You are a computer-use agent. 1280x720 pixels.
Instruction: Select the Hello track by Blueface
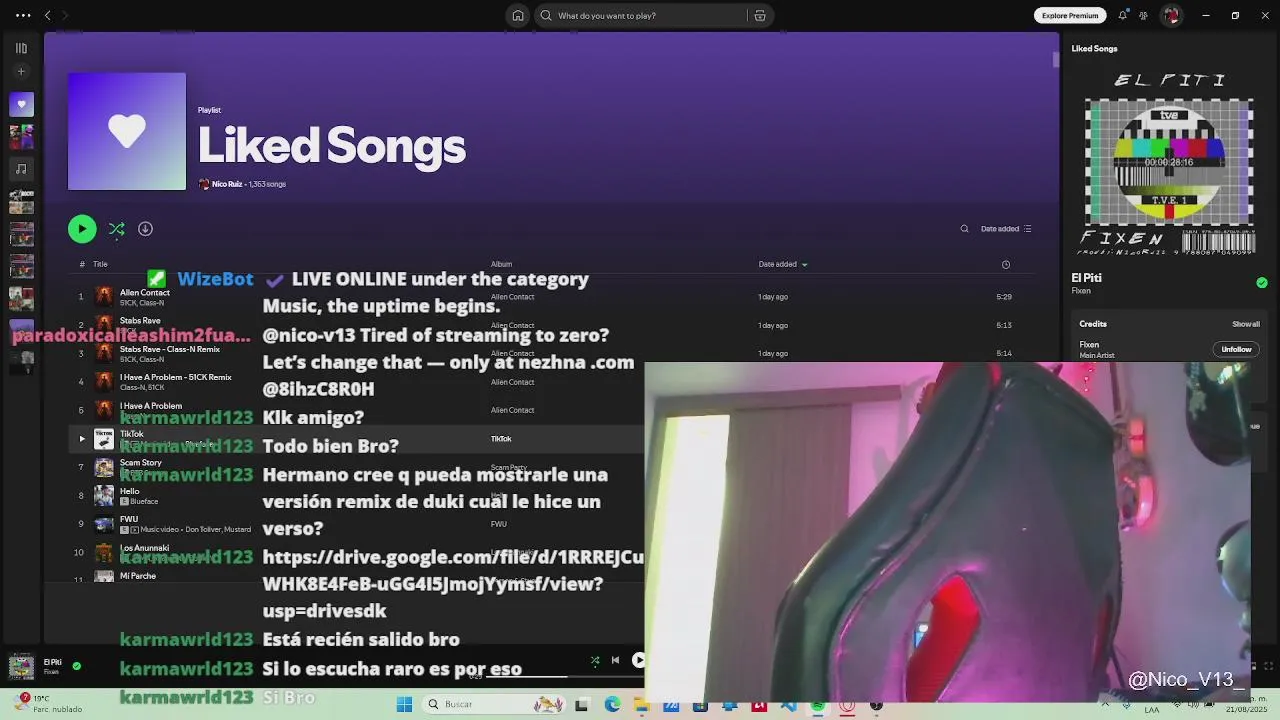click(x=130, y=491)
